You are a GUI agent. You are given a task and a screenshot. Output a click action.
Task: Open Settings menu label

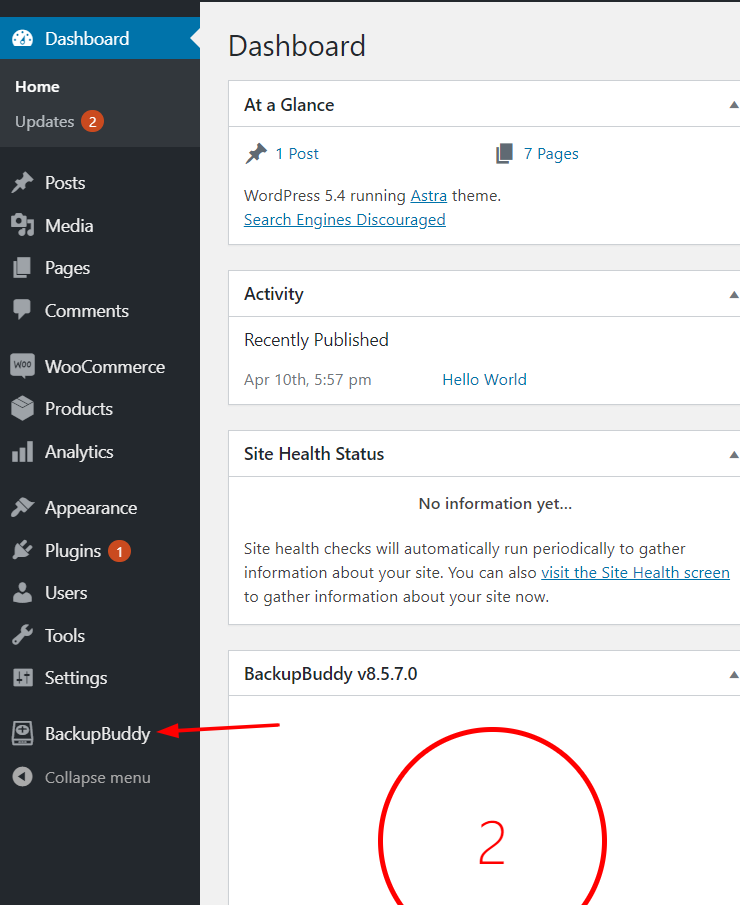coord(76,678)
